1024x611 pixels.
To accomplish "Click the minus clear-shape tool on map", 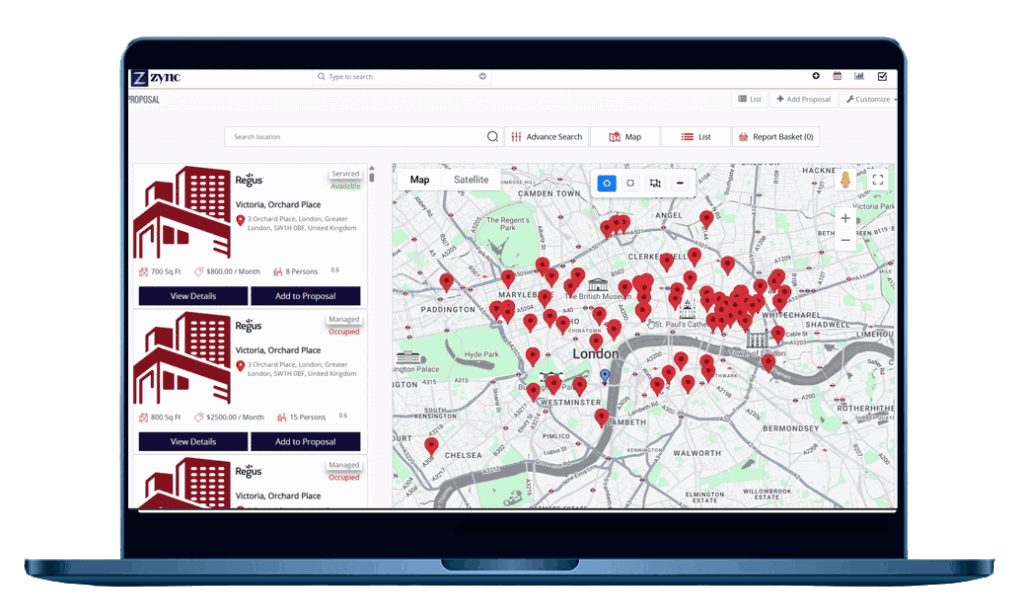I will pos(680,183).
